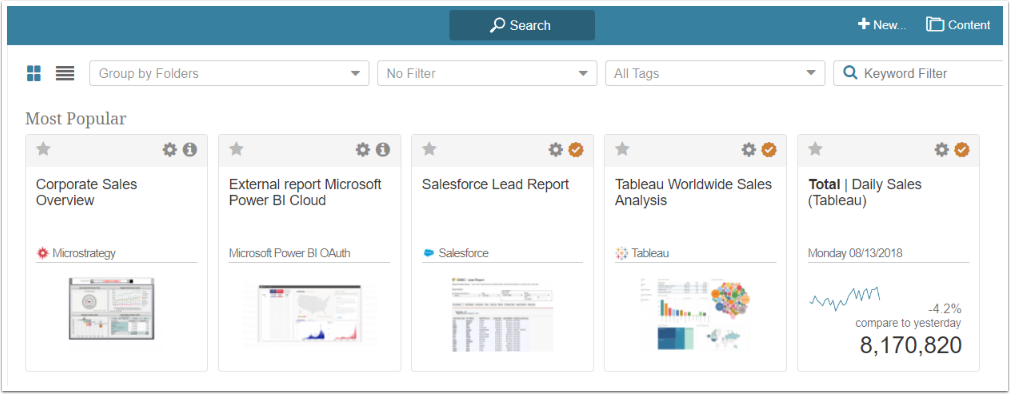The height and width of the screenshot is (394, 1010).
Task: Toggle favorite star on Salesforce Lead Report
Action: click(429, 149)
